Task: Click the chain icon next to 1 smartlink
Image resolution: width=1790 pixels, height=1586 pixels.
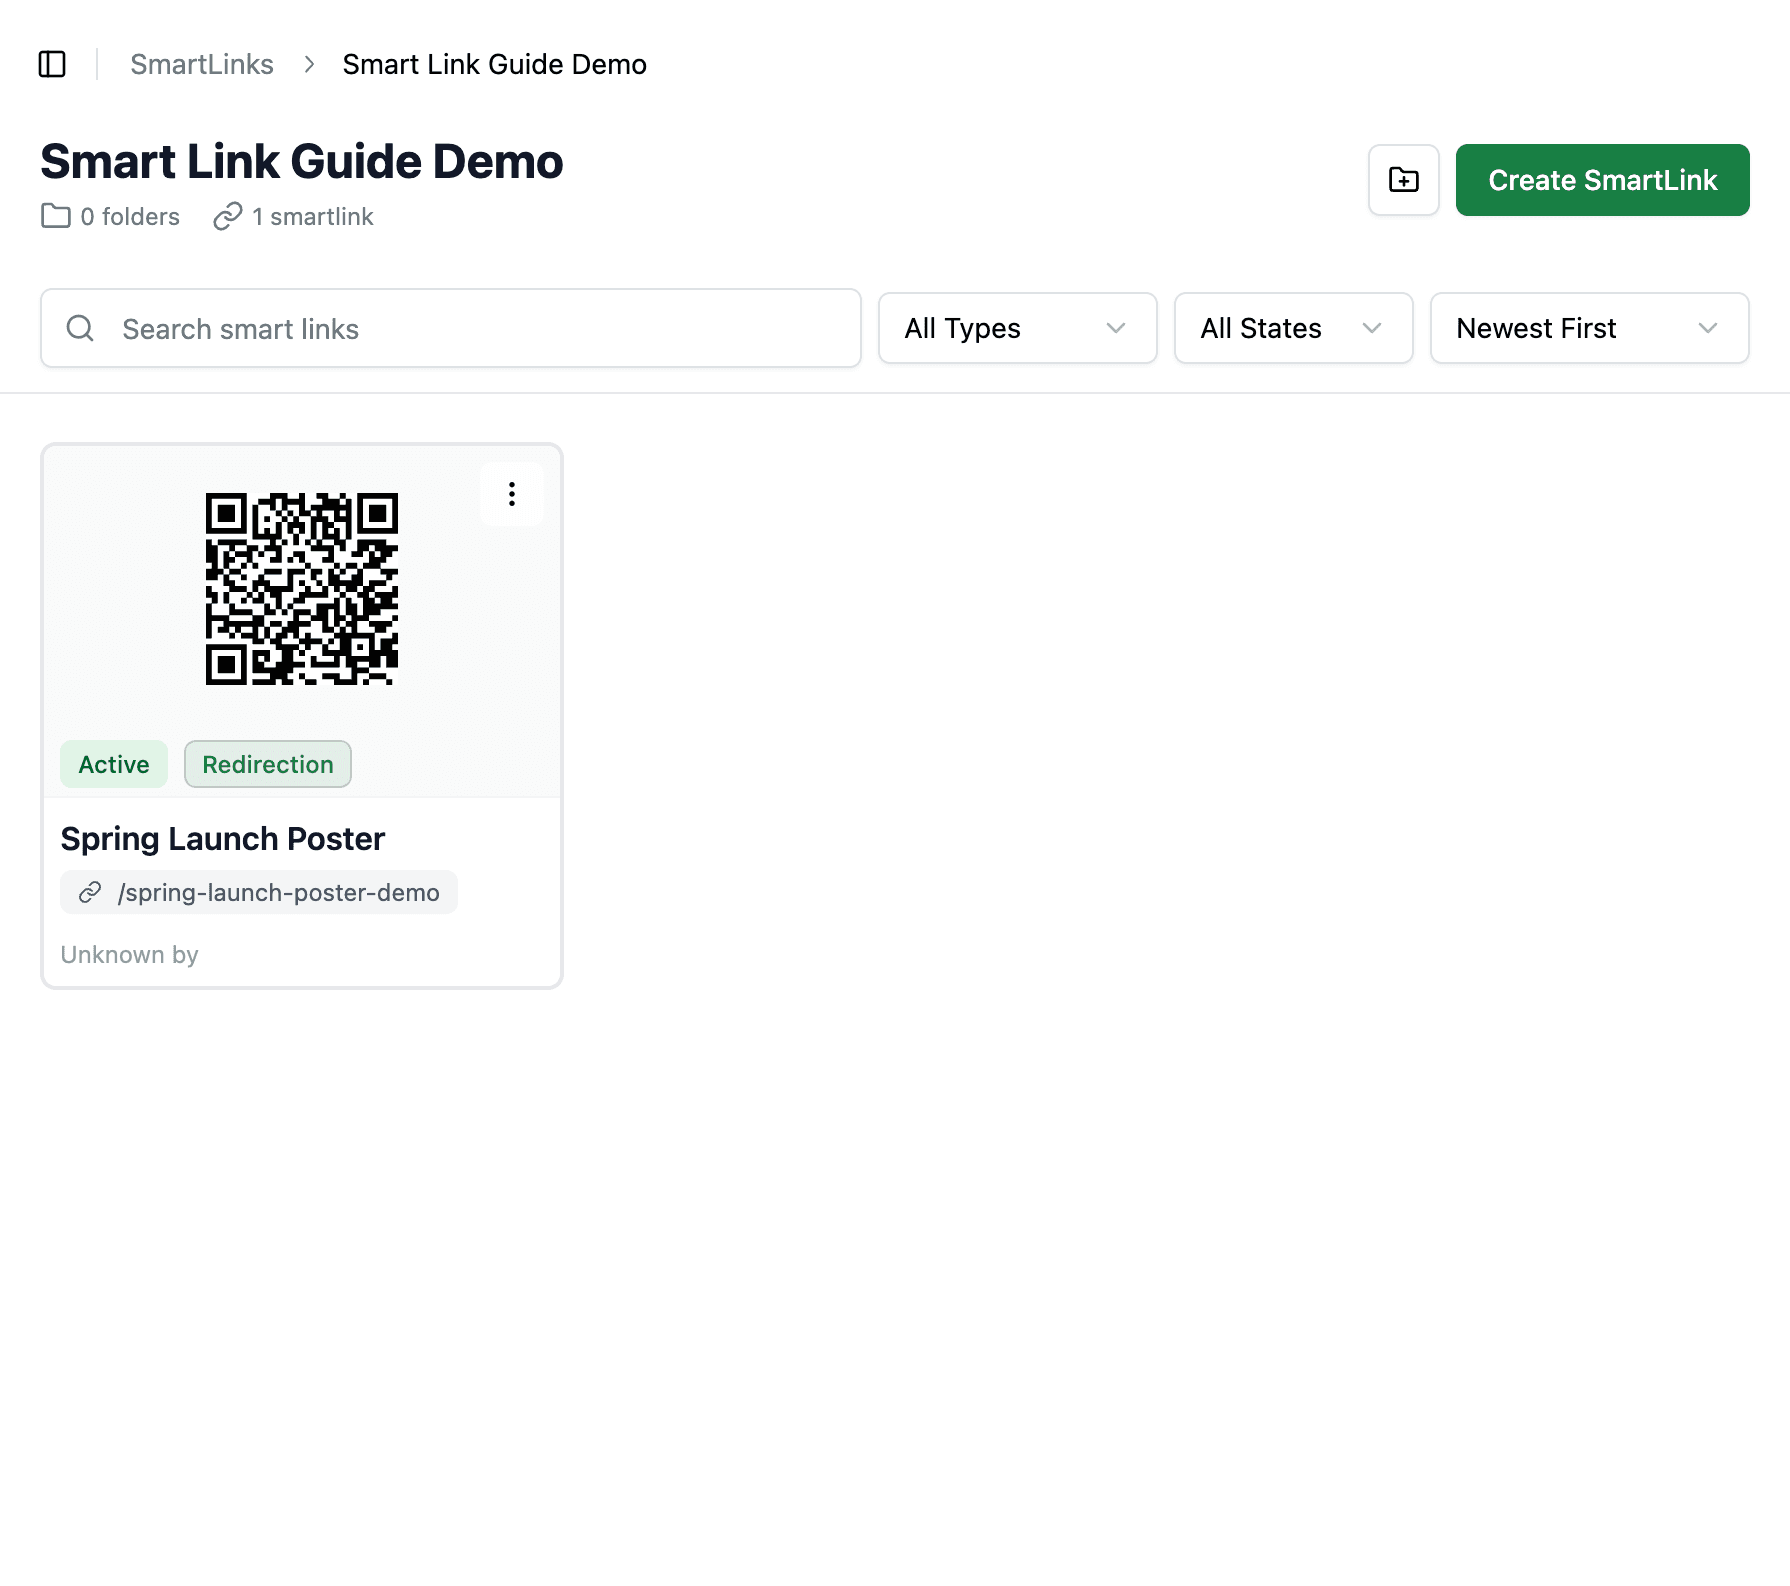Action: [x=228, y=216]
